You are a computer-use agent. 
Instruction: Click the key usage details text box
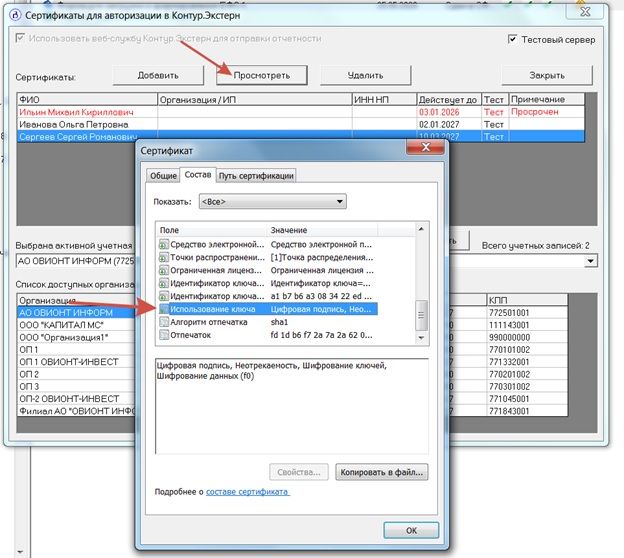pos(292,406)
